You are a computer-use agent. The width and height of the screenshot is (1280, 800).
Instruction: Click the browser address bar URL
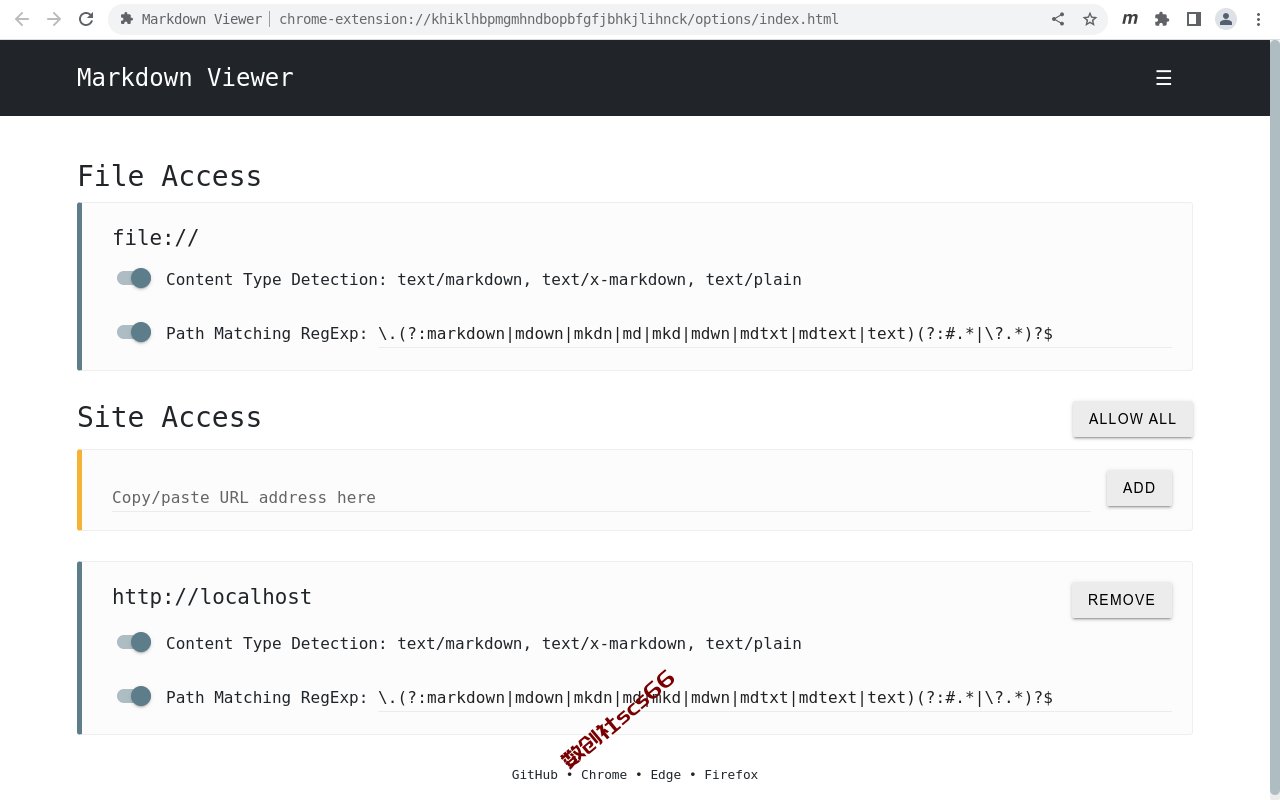coord(559,19)
